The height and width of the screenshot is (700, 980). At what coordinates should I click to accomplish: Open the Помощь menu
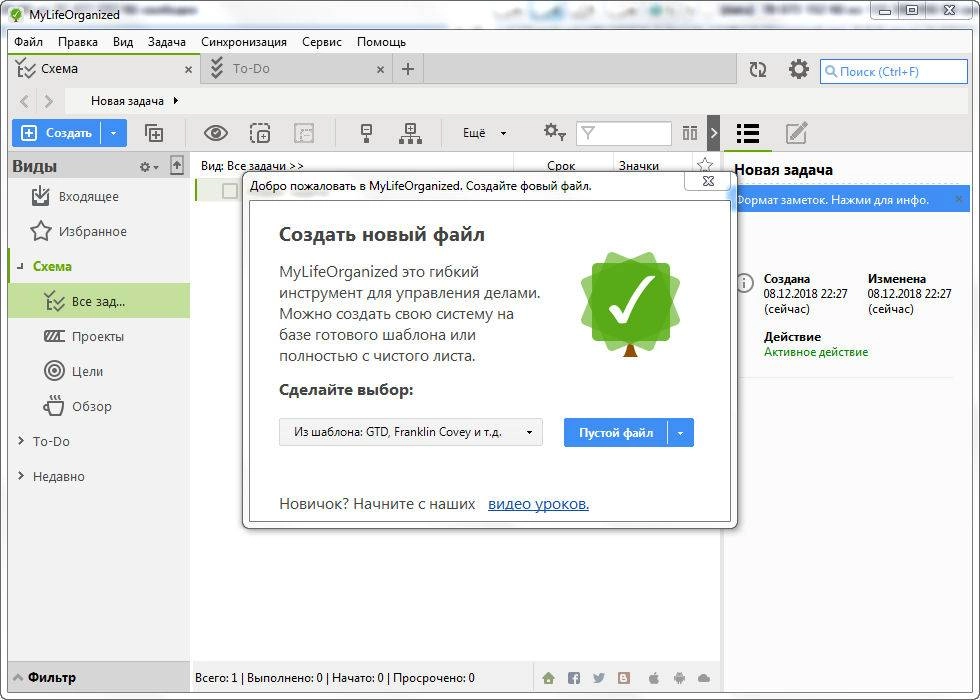[381, 42]
